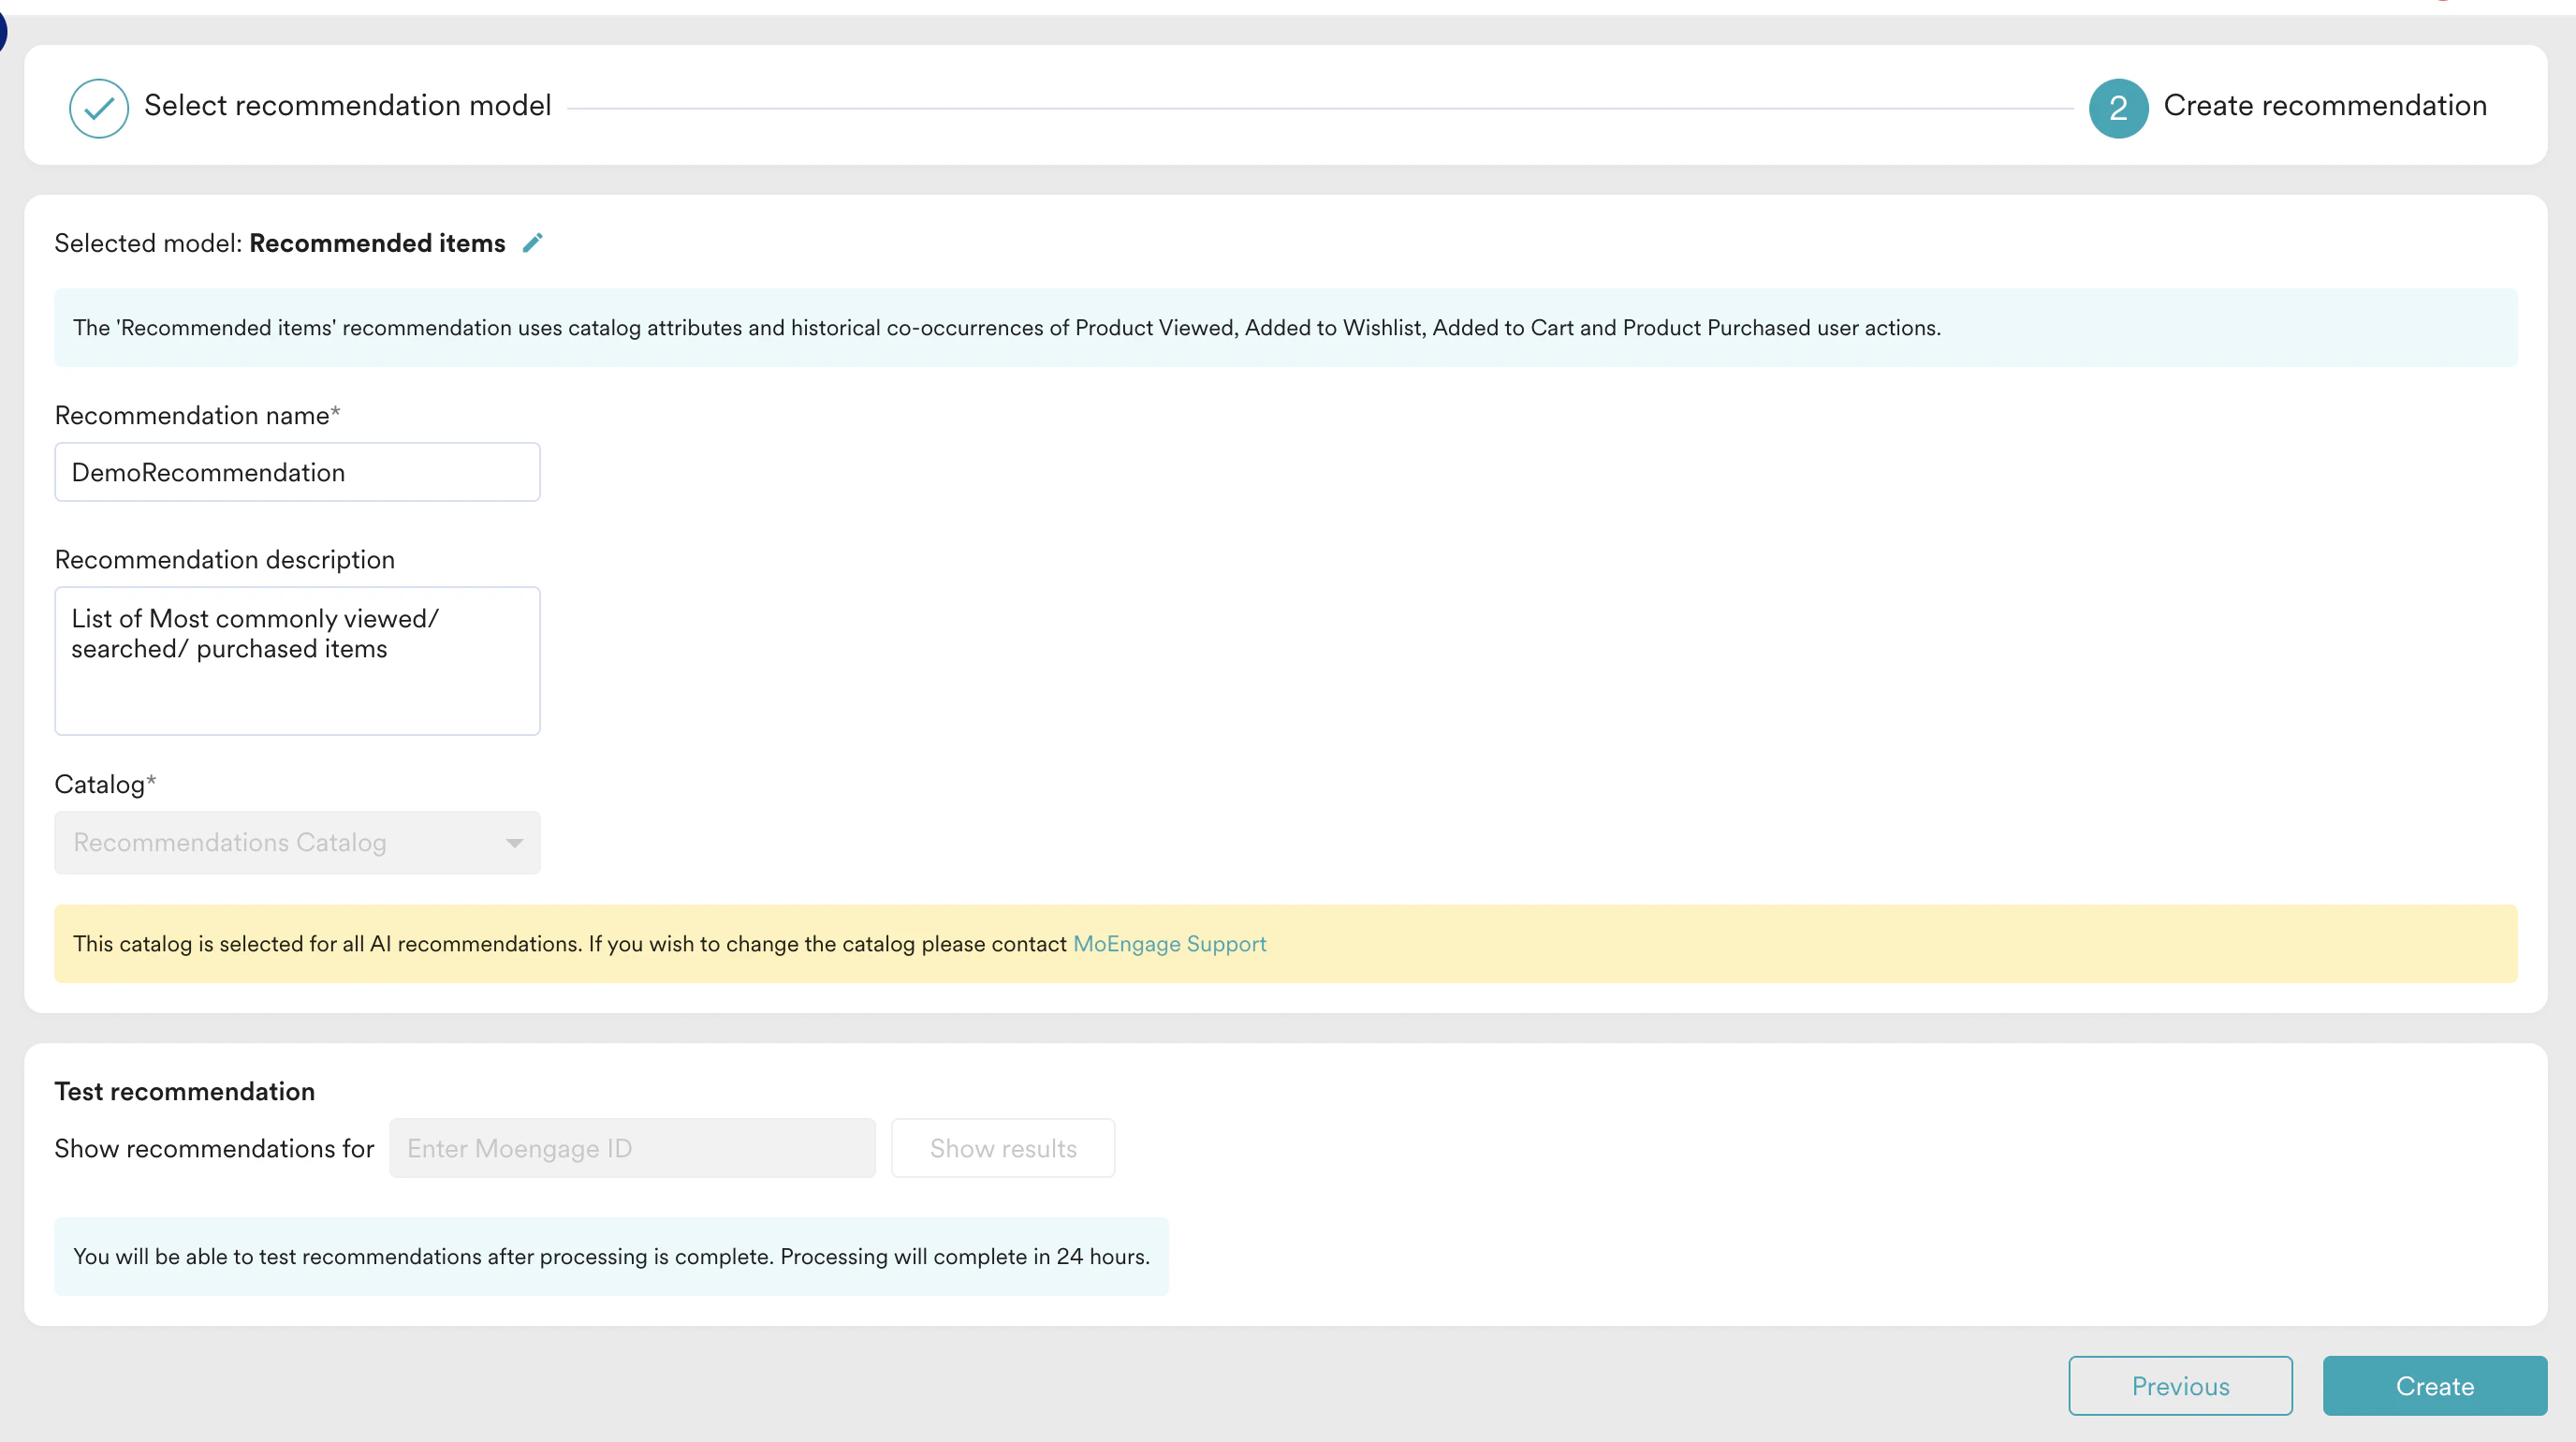2576x1442 pixels.
Task: Click the Recommended items selected model text
Action: pyautogui.click(x=377, y=242)
